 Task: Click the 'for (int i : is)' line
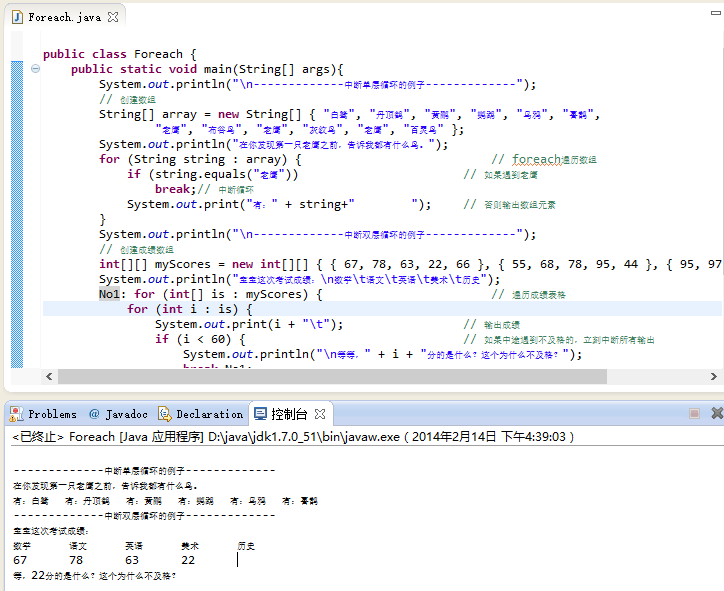189,309
